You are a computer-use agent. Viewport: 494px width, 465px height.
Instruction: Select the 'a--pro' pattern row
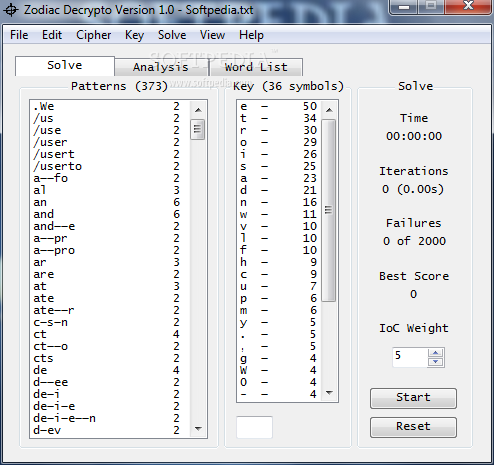(x=110, y=250)
